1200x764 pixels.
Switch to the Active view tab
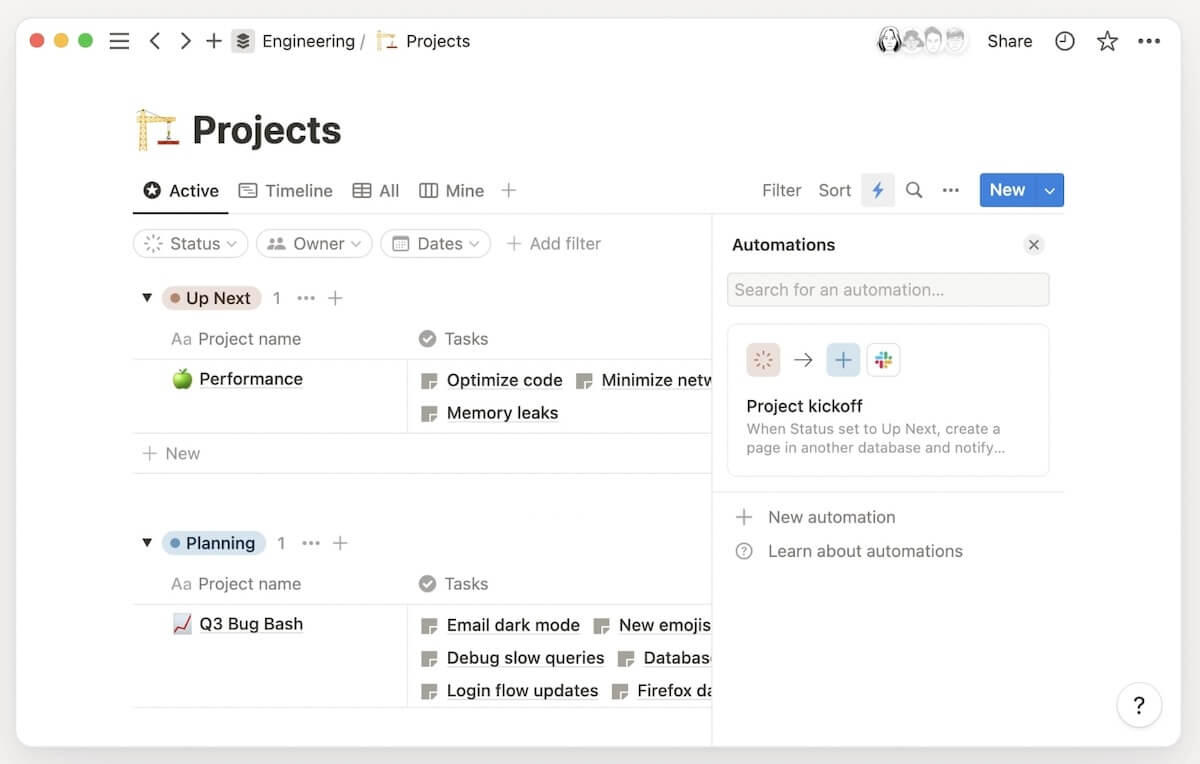[x=181, y=190]
